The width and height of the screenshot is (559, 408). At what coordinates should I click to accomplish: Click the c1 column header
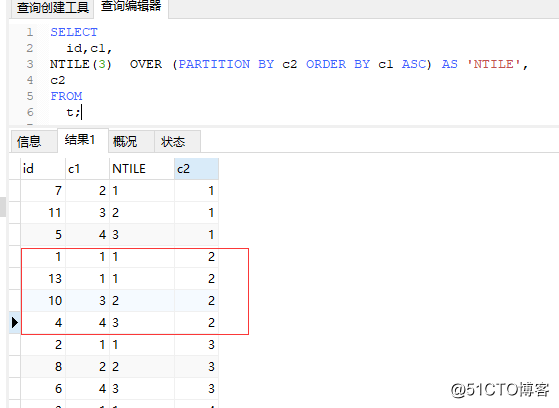coord(88,169)
